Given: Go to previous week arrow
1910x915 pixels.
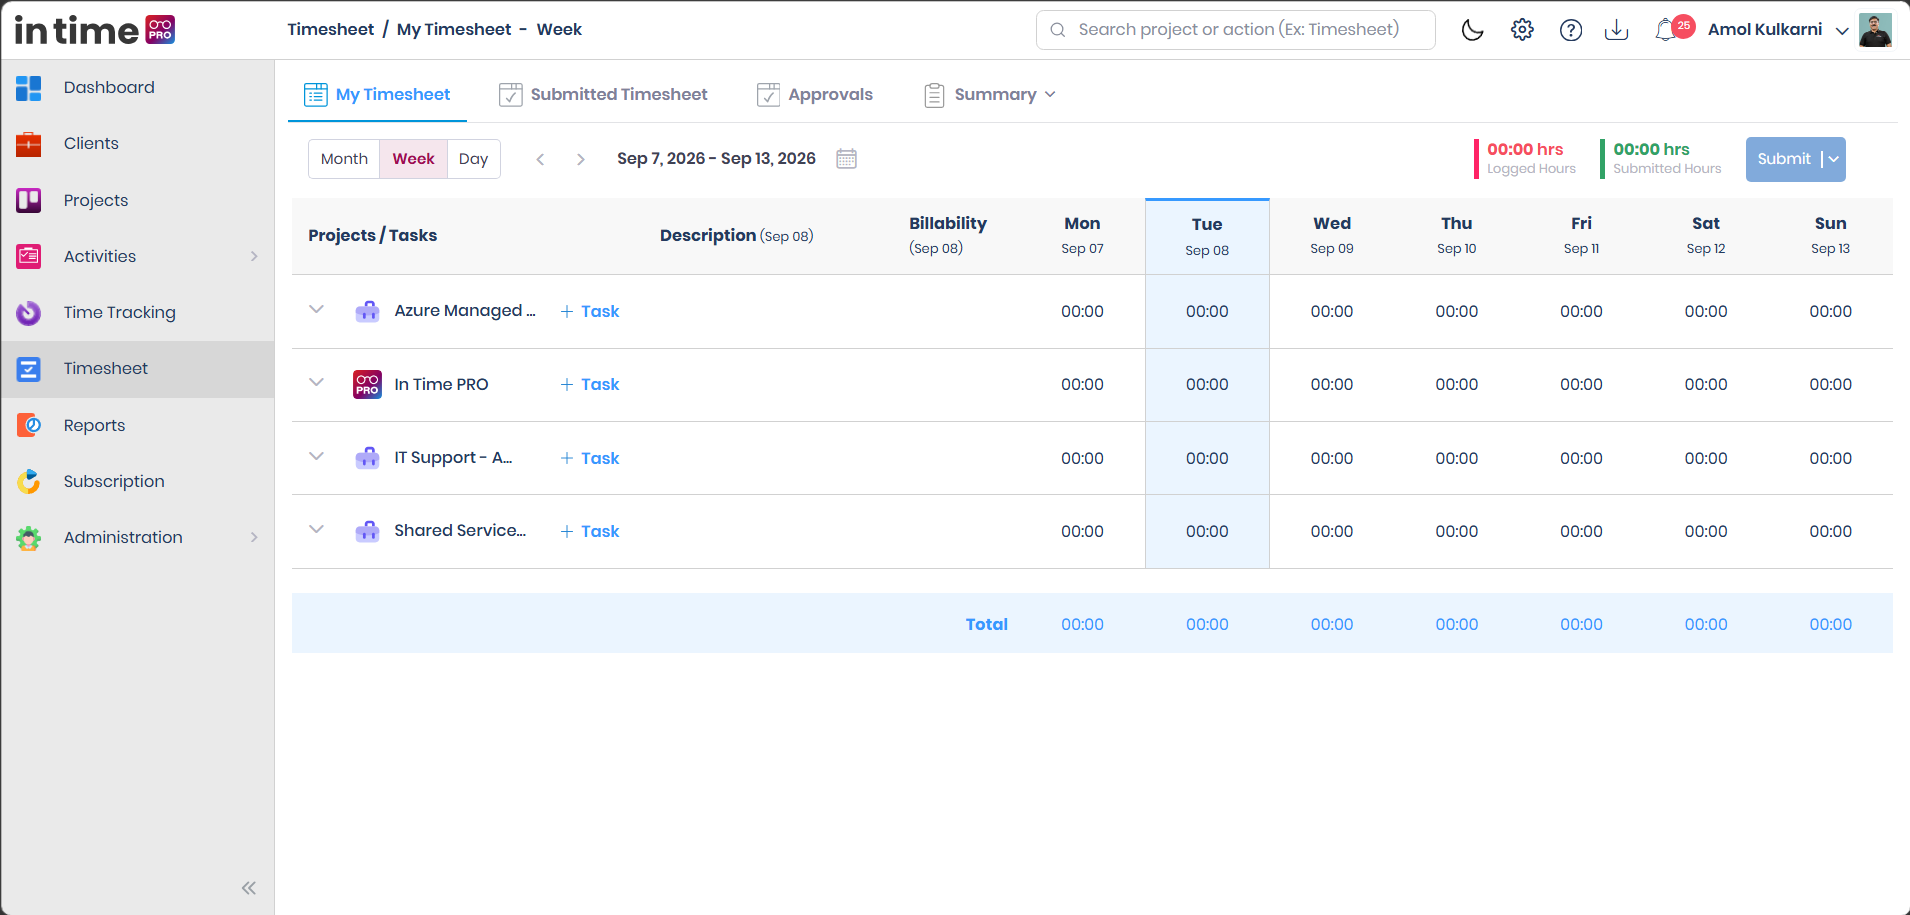Looking at the screenshot, I should pyautogui.click(x=540, y=159).
